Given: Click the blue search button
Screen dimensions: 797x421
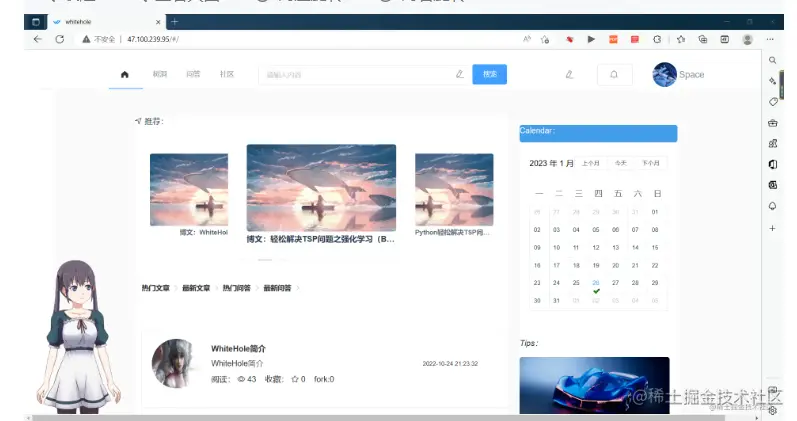Looking at the screenshot, I should (489, 74).
